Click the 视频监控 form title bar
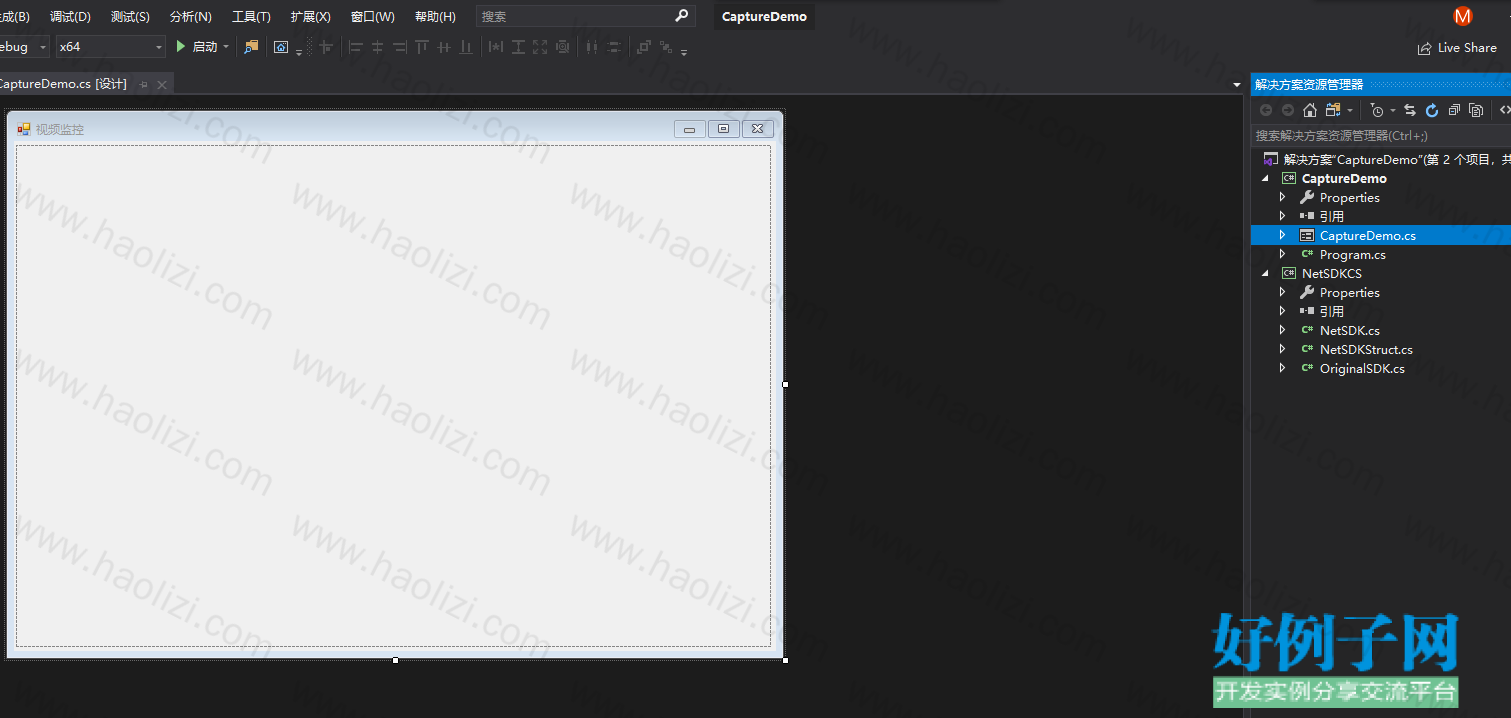Screen dimensions: 1511x718 [395, 128]
